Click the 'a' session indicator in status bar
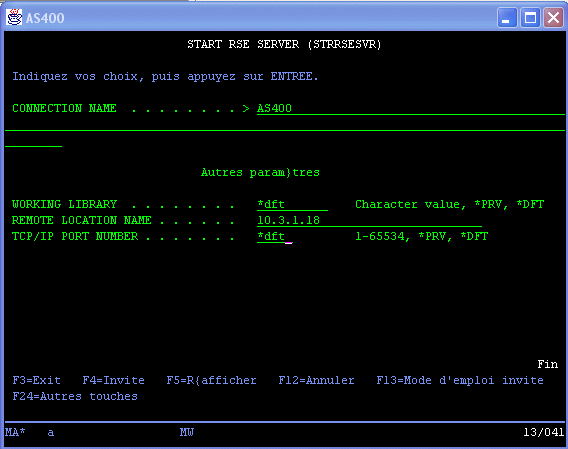 tap(51, 432)
